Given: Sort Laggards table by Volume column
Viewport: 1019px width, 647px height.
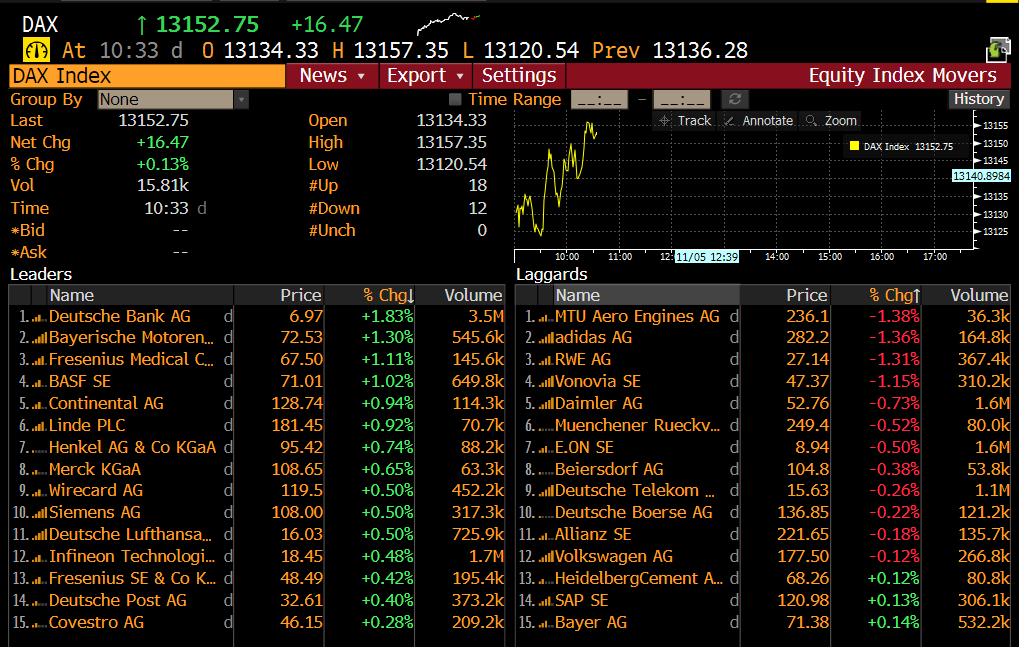Looking at the screenshot, I should tap(978, 295).
